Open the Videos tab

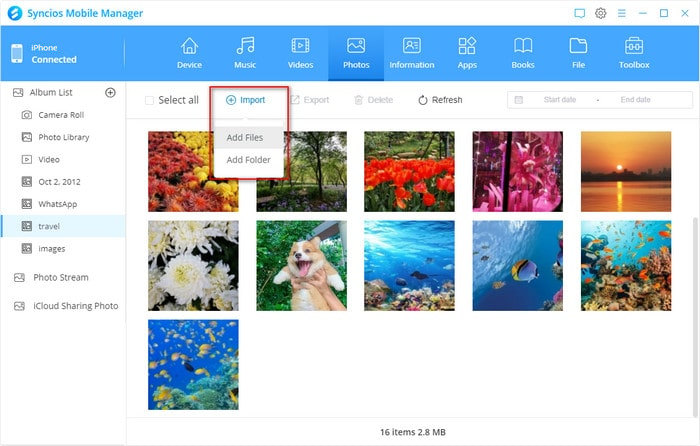pos(300,54)
